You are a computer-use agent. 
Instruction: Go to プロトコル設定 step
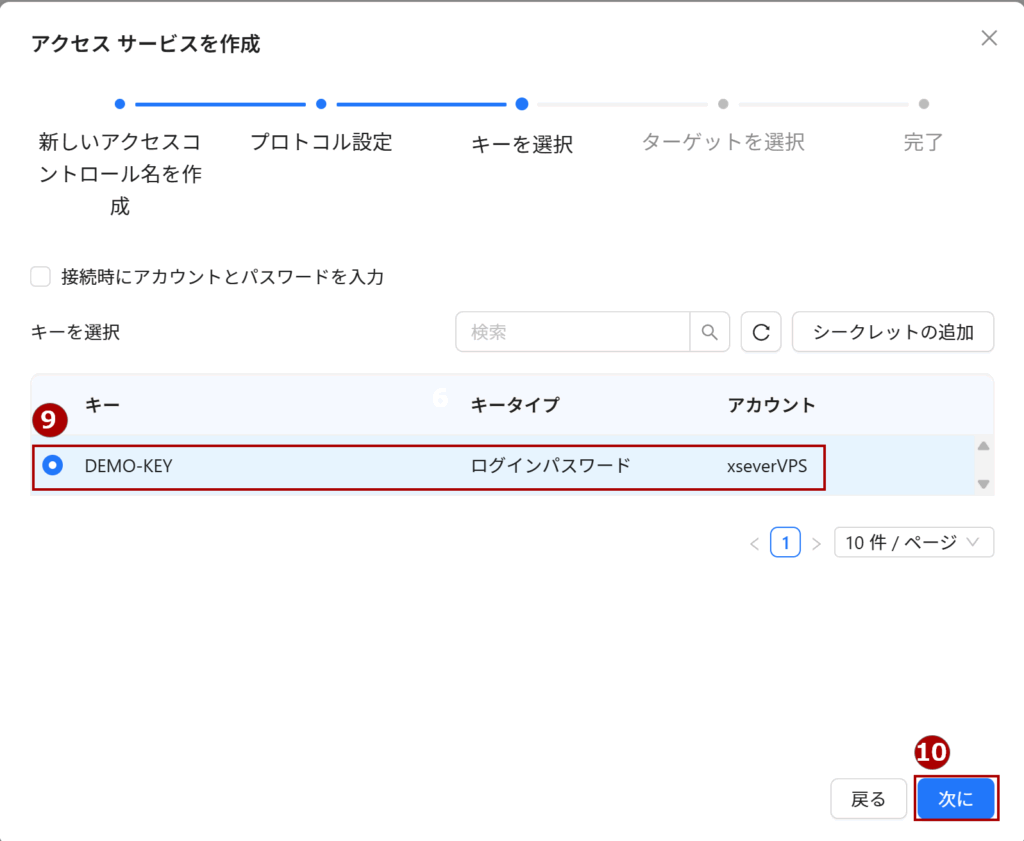[321, 142]
